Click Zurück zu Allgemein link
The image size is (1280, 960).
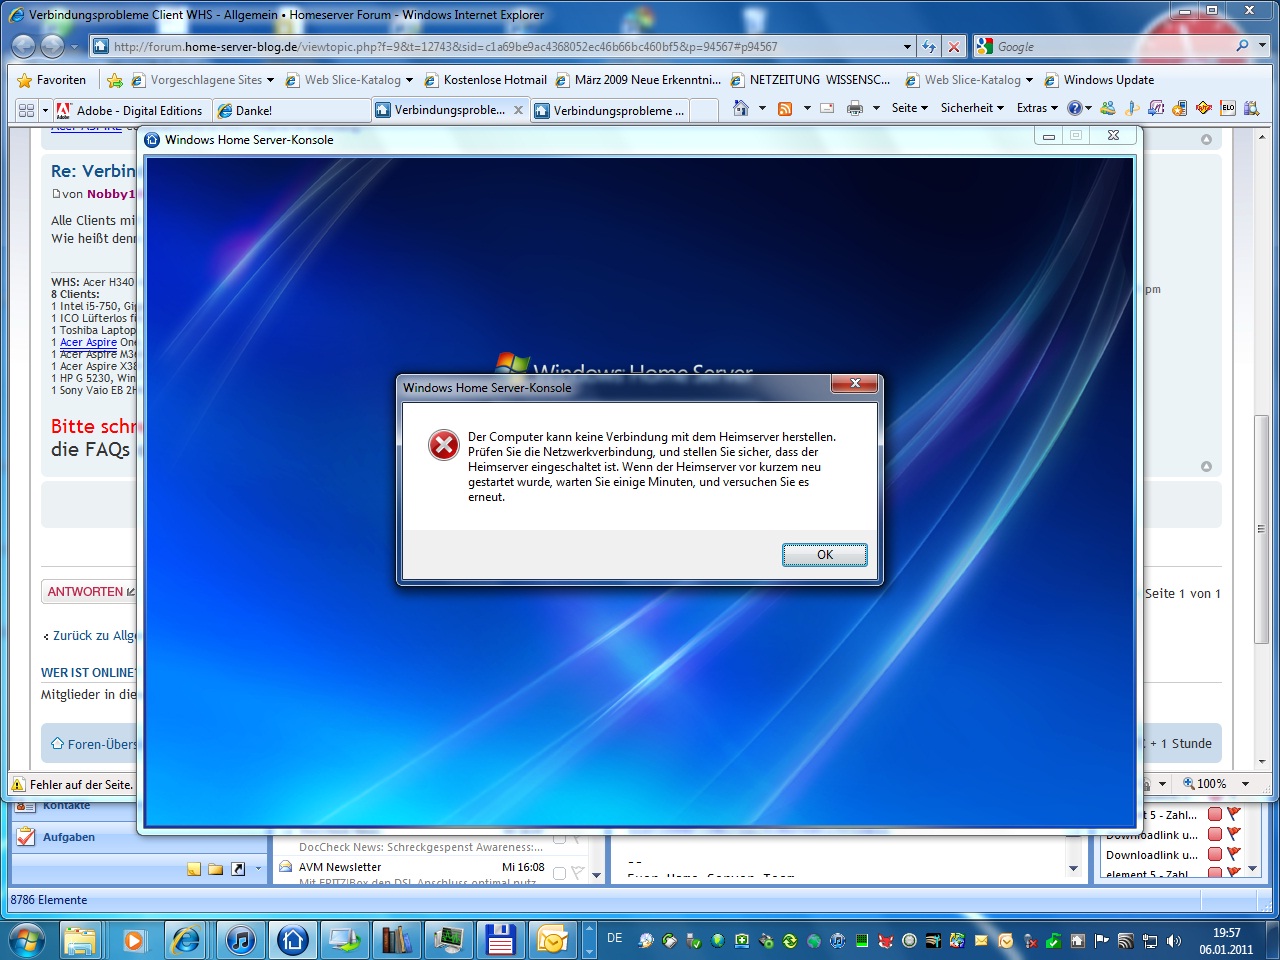pos(94,636)
